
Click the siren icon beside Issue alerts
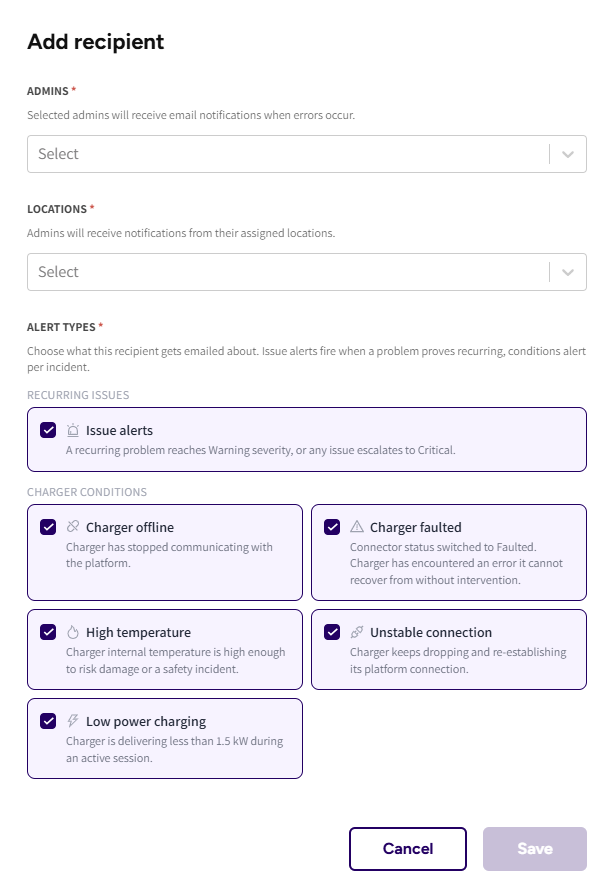click(72, 430)
